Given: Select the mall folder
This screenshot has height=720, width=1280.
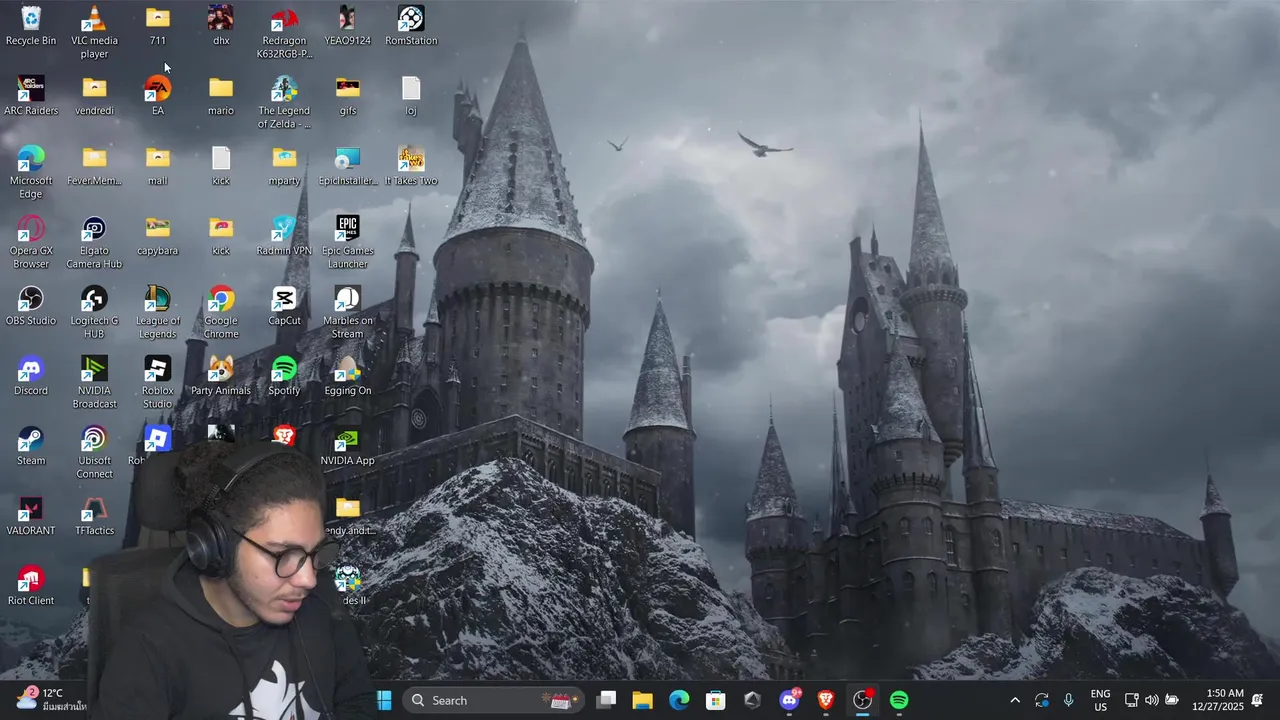Looking at the screenshot, I should pos(158,166).
